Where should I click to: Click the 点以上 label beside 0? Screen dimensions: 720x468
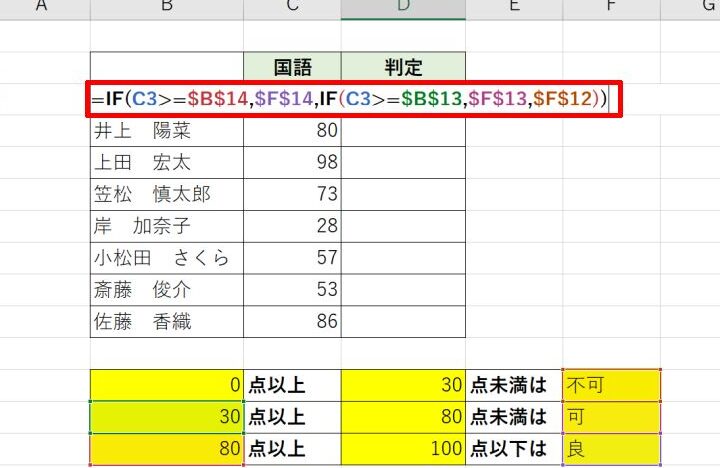click(x=292, y=385)
